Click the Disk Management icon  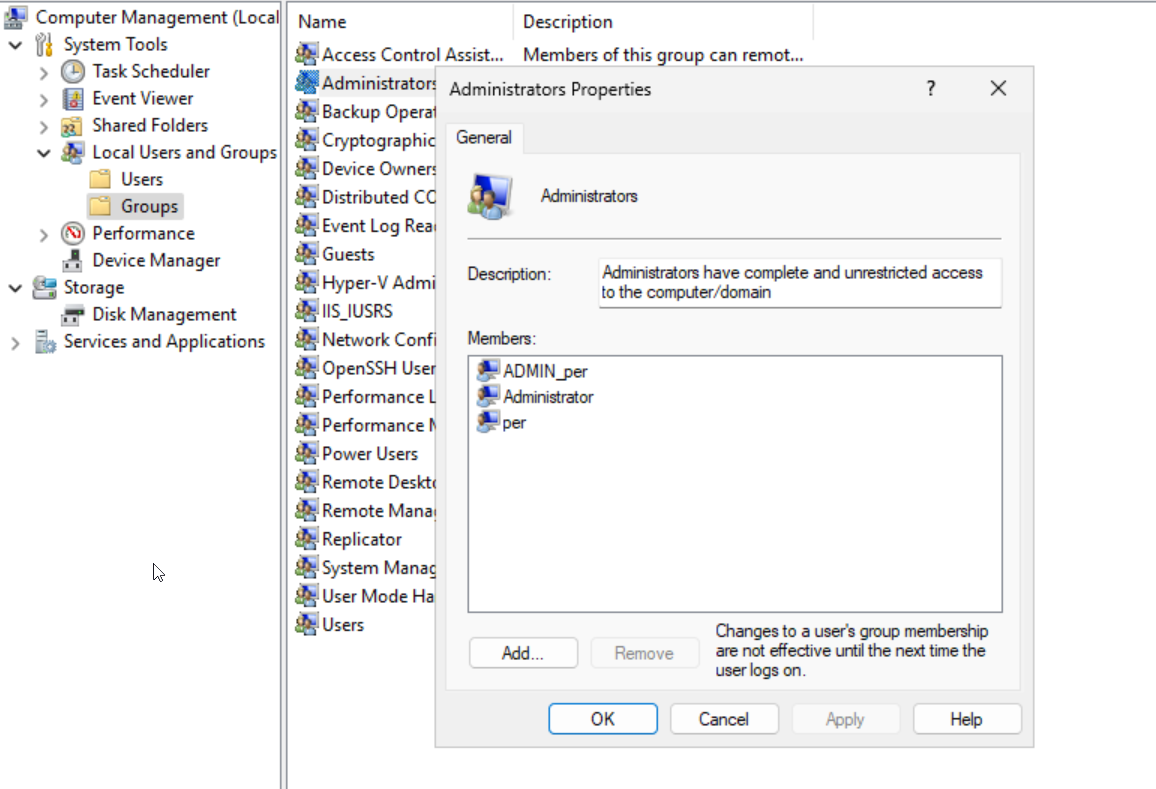tap(73, 315)
